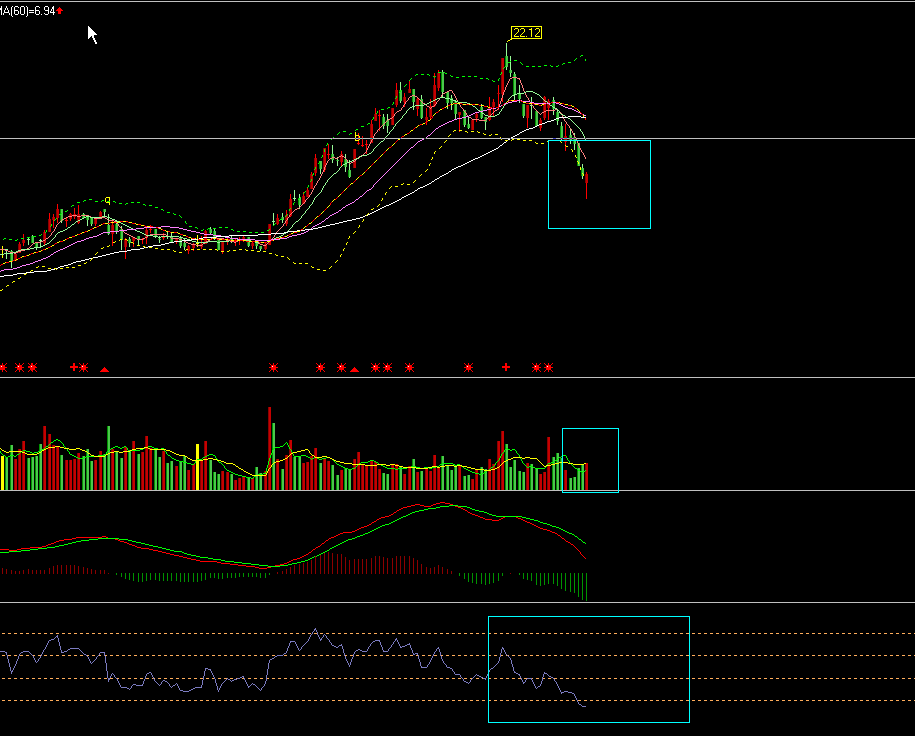Click the MA(60)=6.94 indicator label

pos(27,11)
